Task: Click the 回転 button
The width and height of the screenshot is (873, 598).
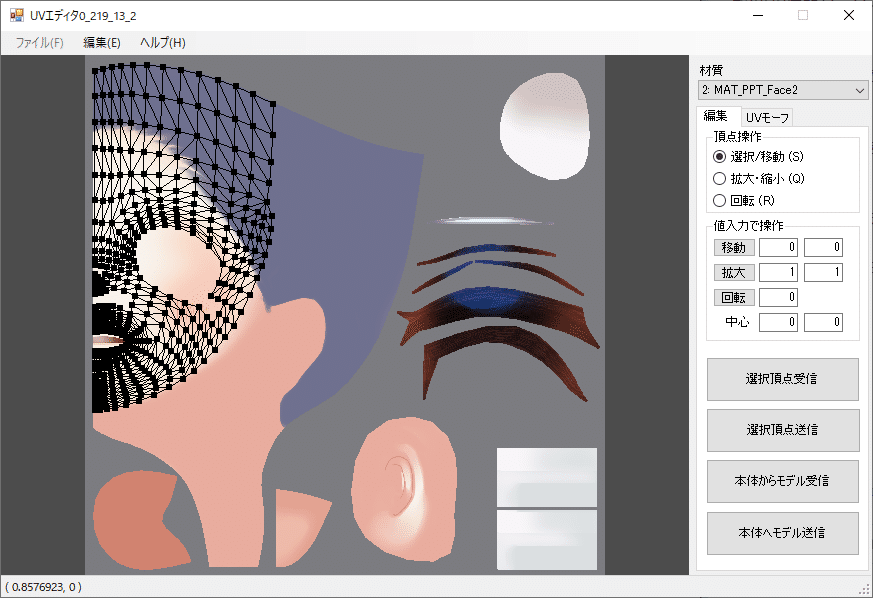Action: pos(734,297)
